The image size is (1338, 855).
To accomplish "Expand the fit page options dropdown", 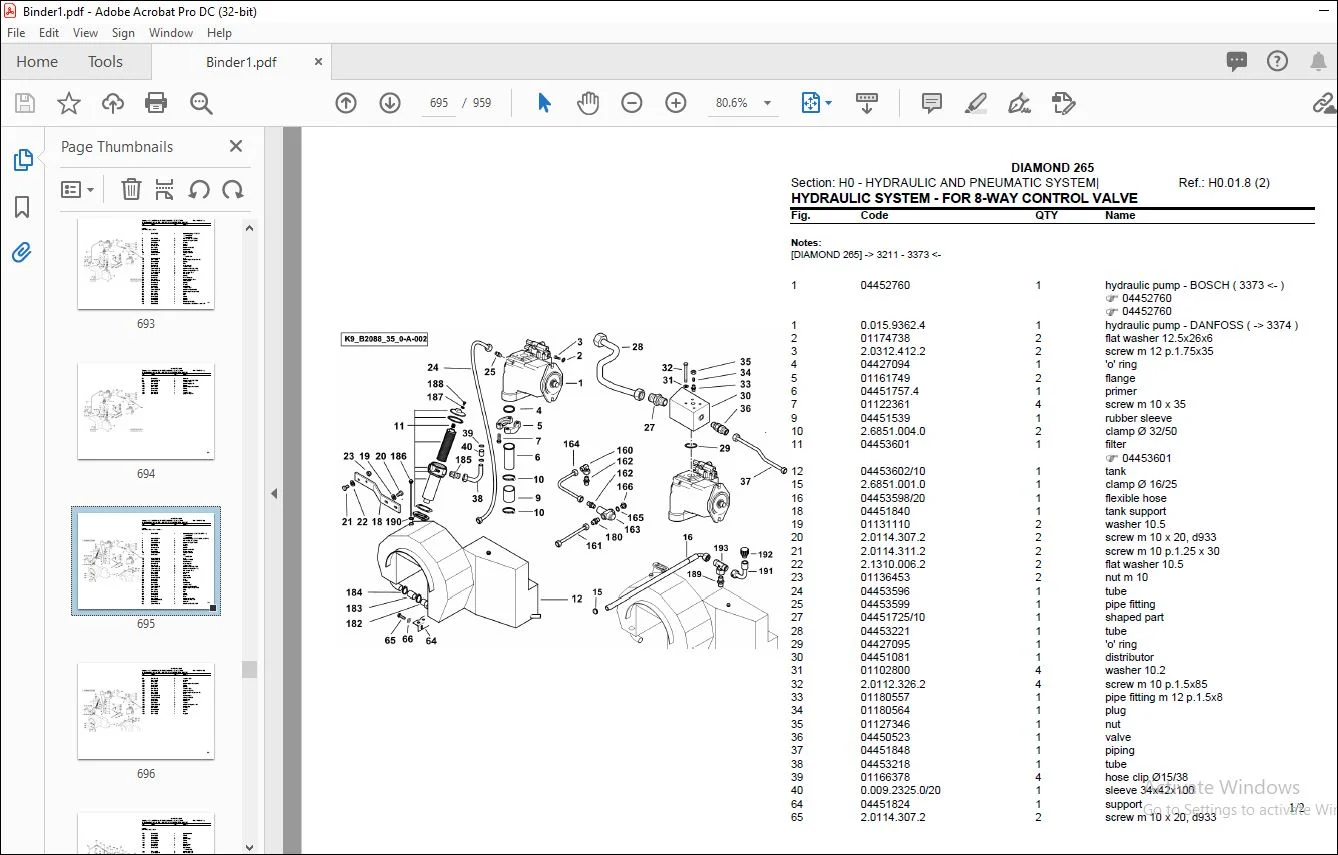I will 828,103.
